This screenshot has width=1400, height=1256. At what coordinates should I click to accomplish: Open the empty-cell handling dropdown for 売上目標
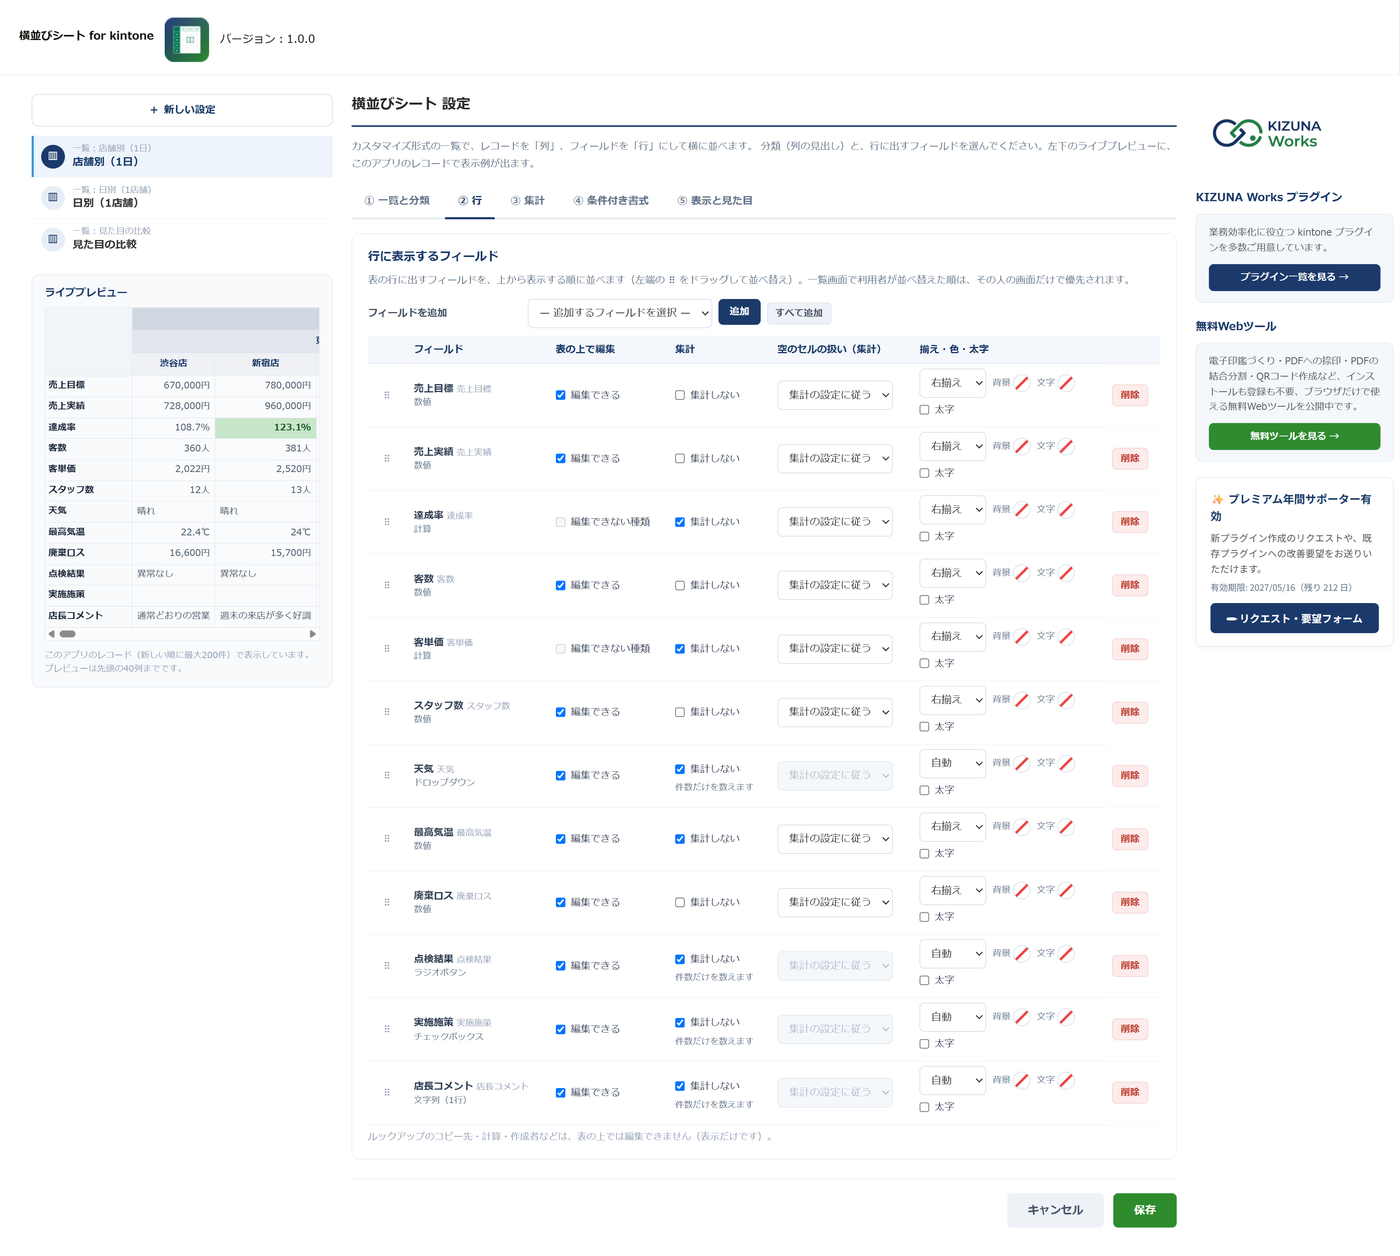pyautogui.click(x=835, y=395)
